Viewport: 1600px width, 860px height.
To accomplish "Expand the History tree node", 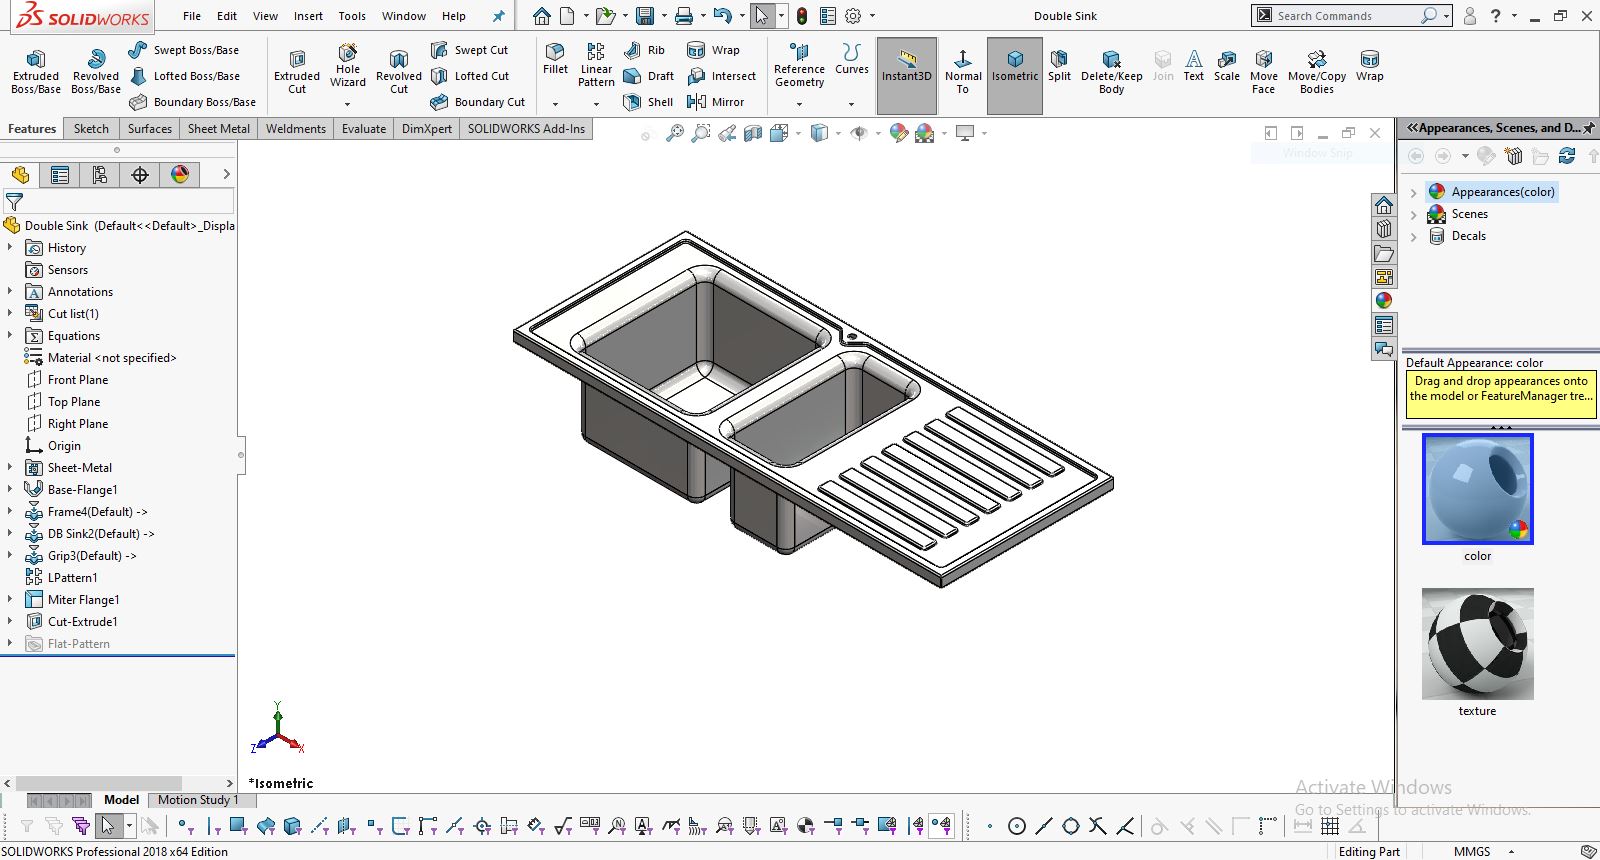I will pos(10,247).
